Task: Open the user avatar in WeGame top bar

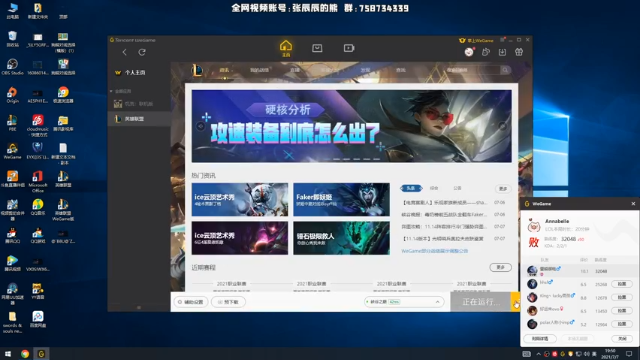Action: 469,52
